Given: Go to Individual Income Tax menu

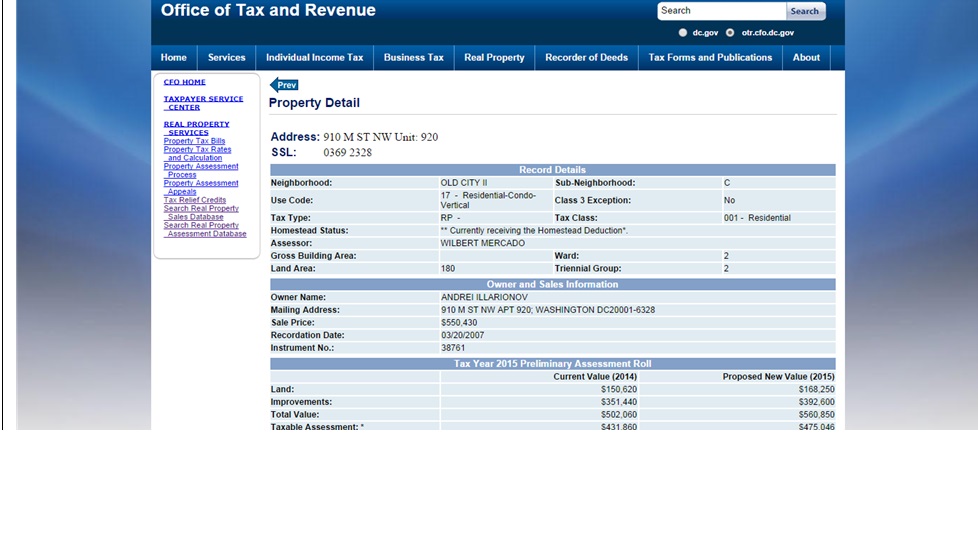Looking at the screenshot, I should (x=314, y=58).
